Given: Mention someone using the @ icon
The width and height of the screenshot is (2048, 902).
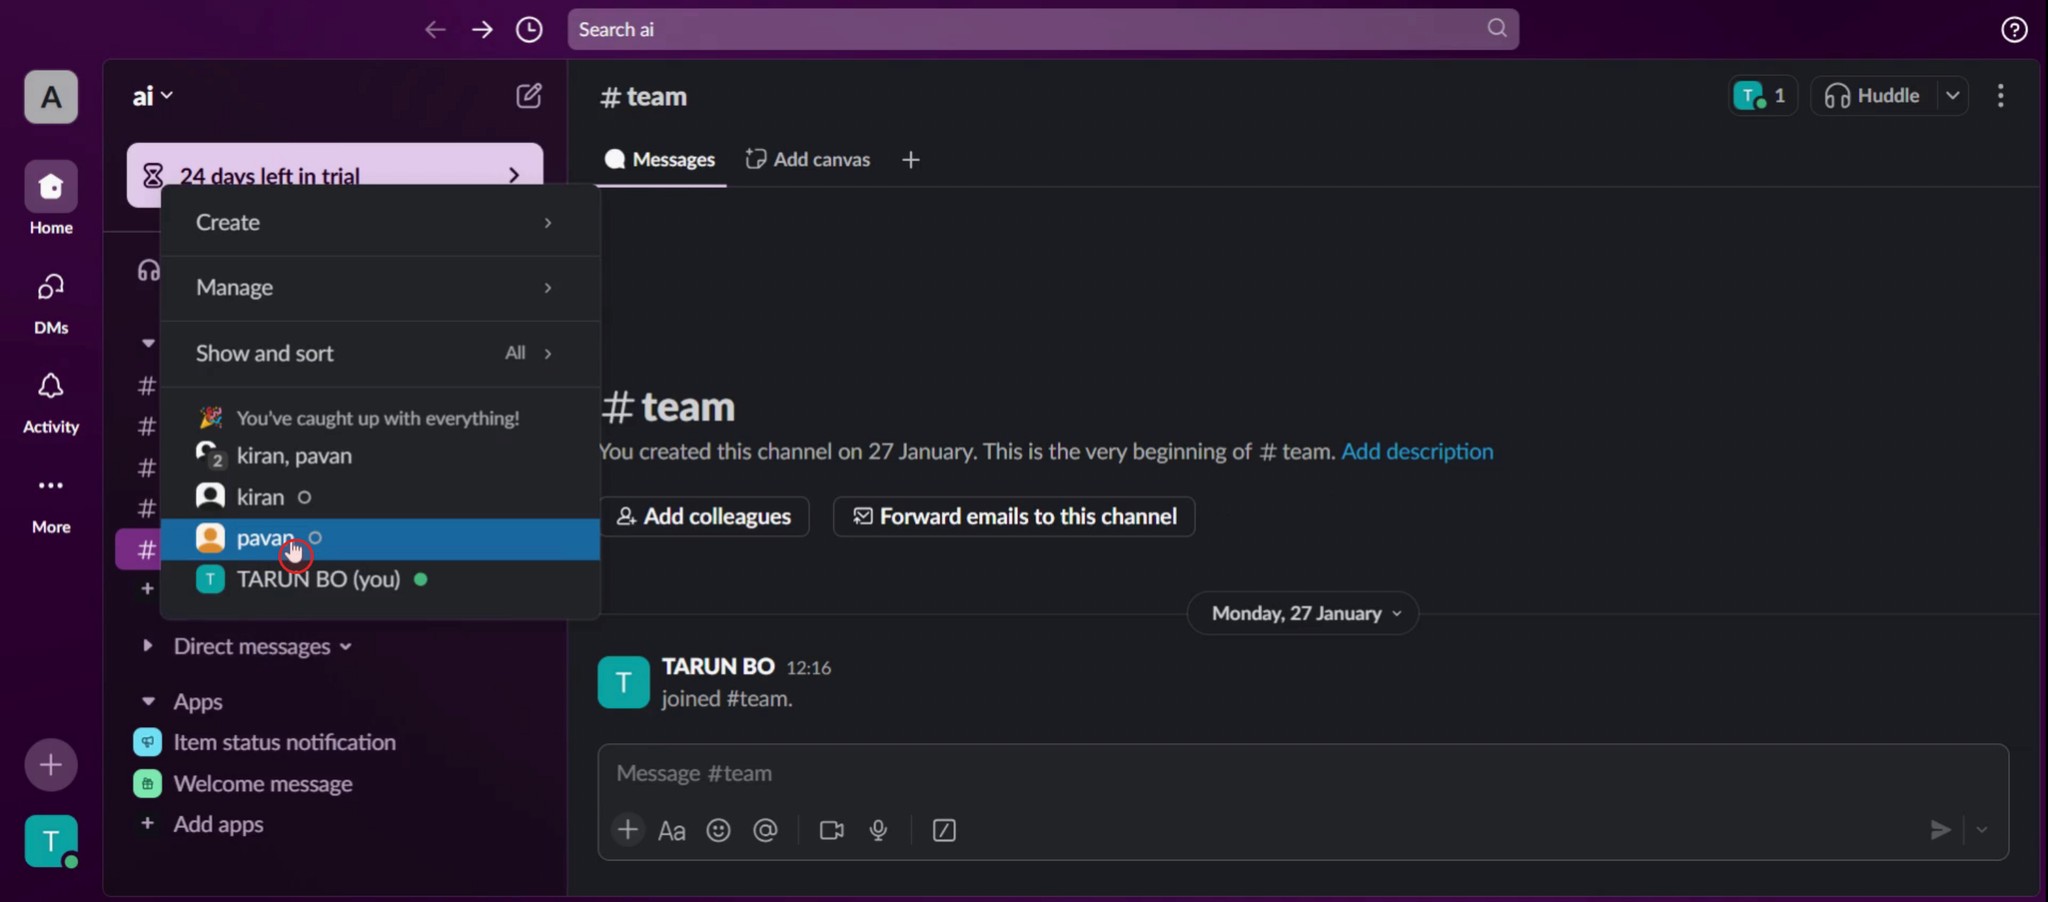Looking at the screenshot, I should point(764,830).
